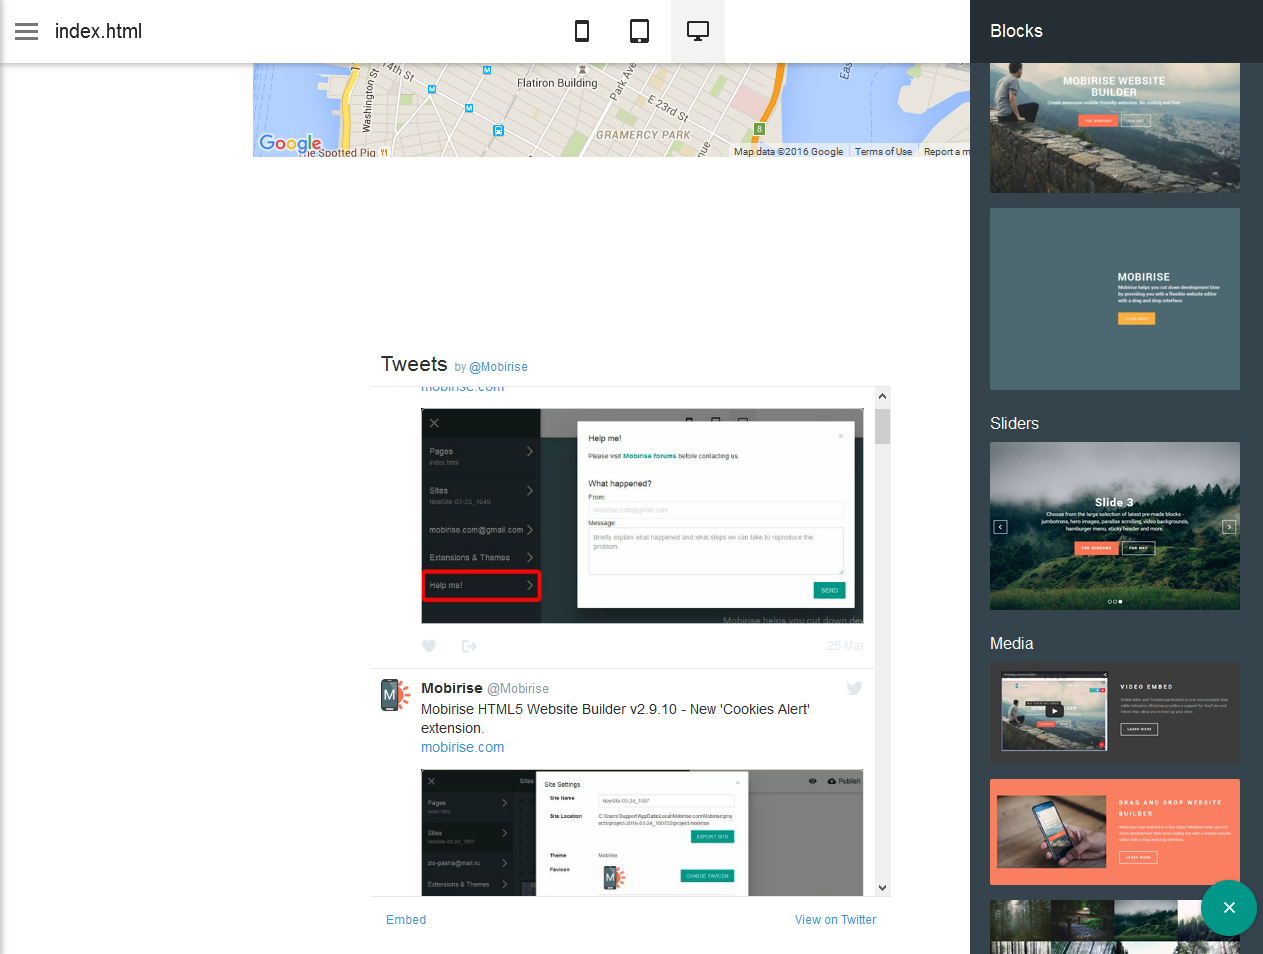Like the tweet with heart icon
The width and height of the screenshot is (1263, 954).
click(429, 646)
